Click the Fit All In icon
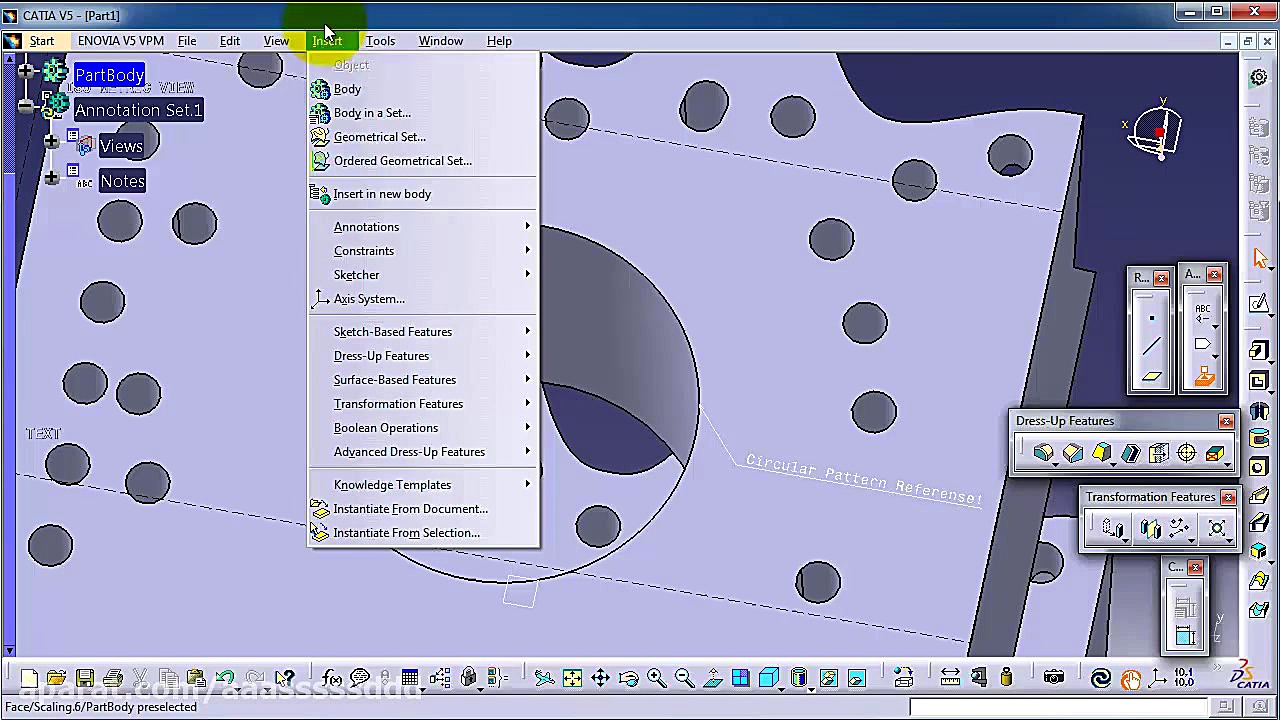The width and height of the screenshot is (1280, 720). pos(572,678)
